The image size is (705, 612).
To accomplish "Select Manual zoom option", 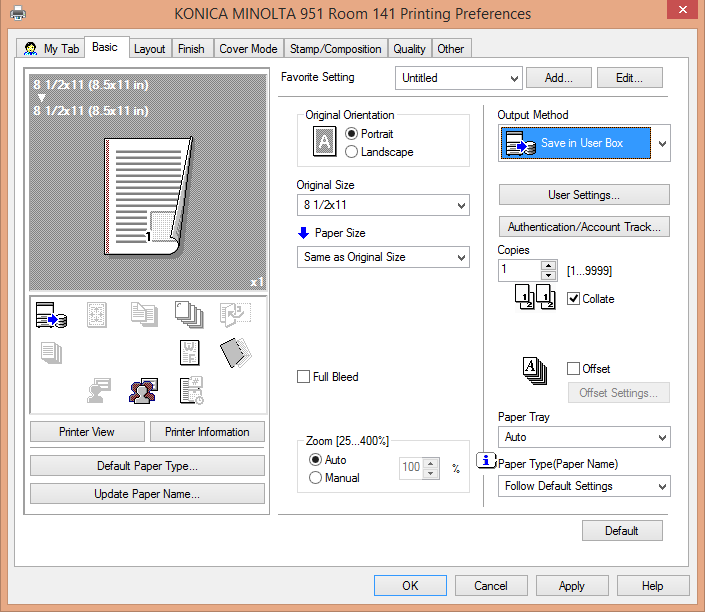I will pyautogui.click(x=315, y=478).
